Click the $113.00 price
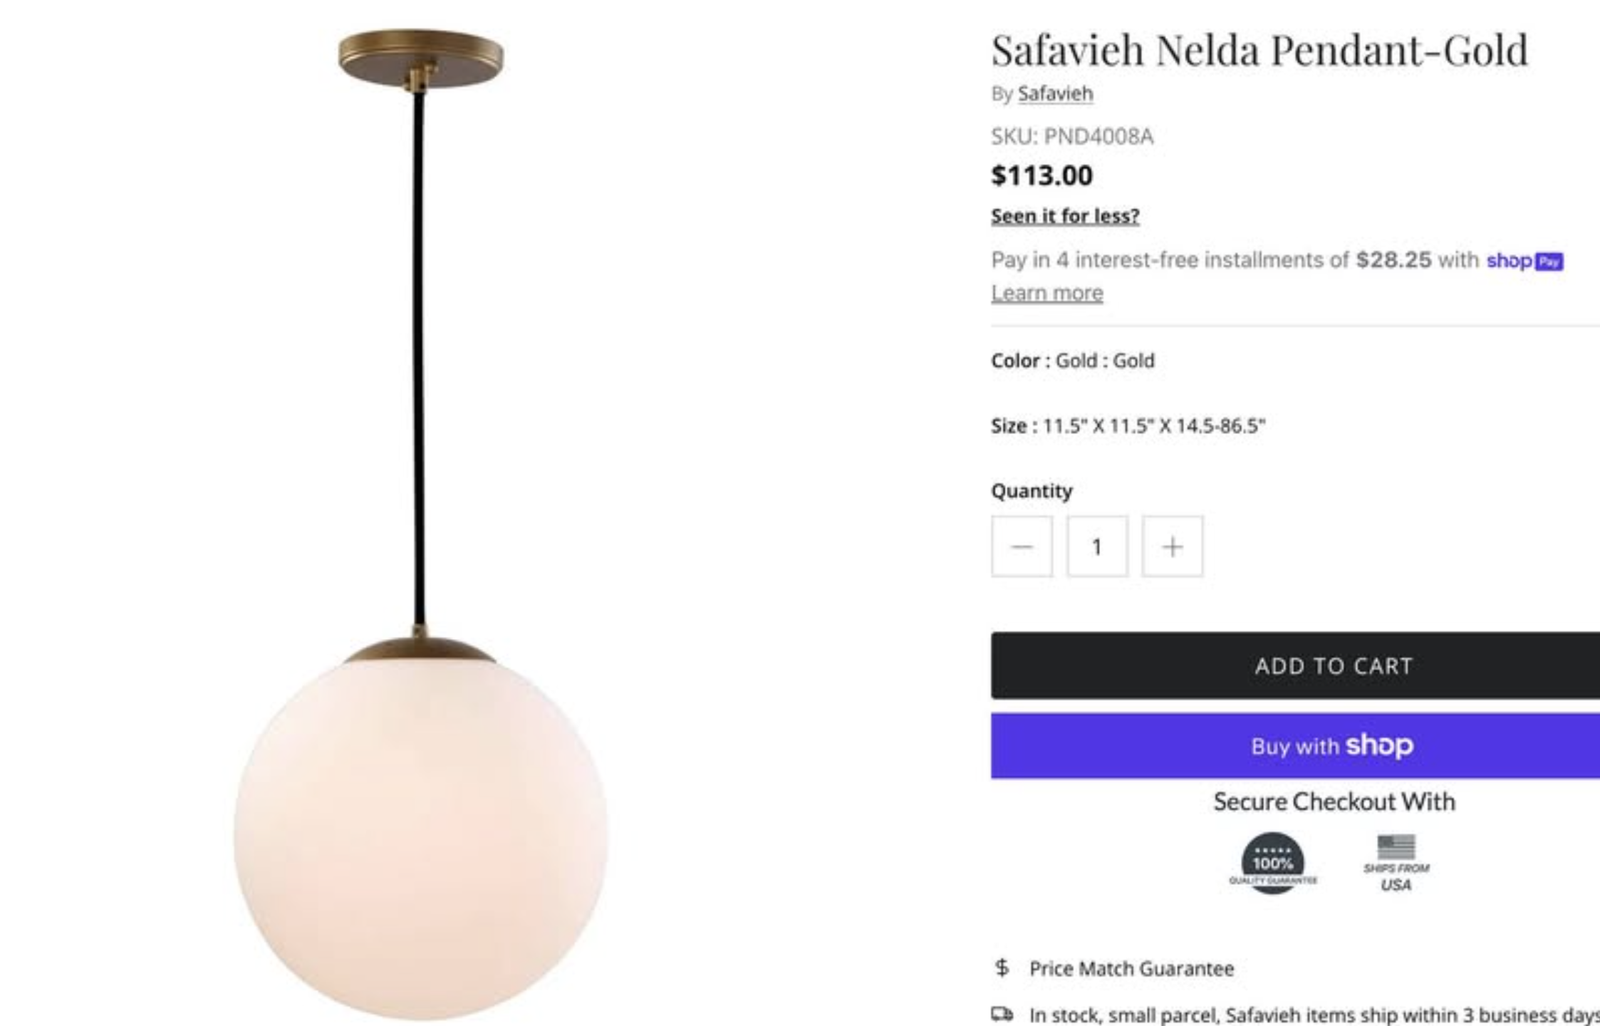This screenshot has width=1600, height=1026. [x=1041, y=175]
